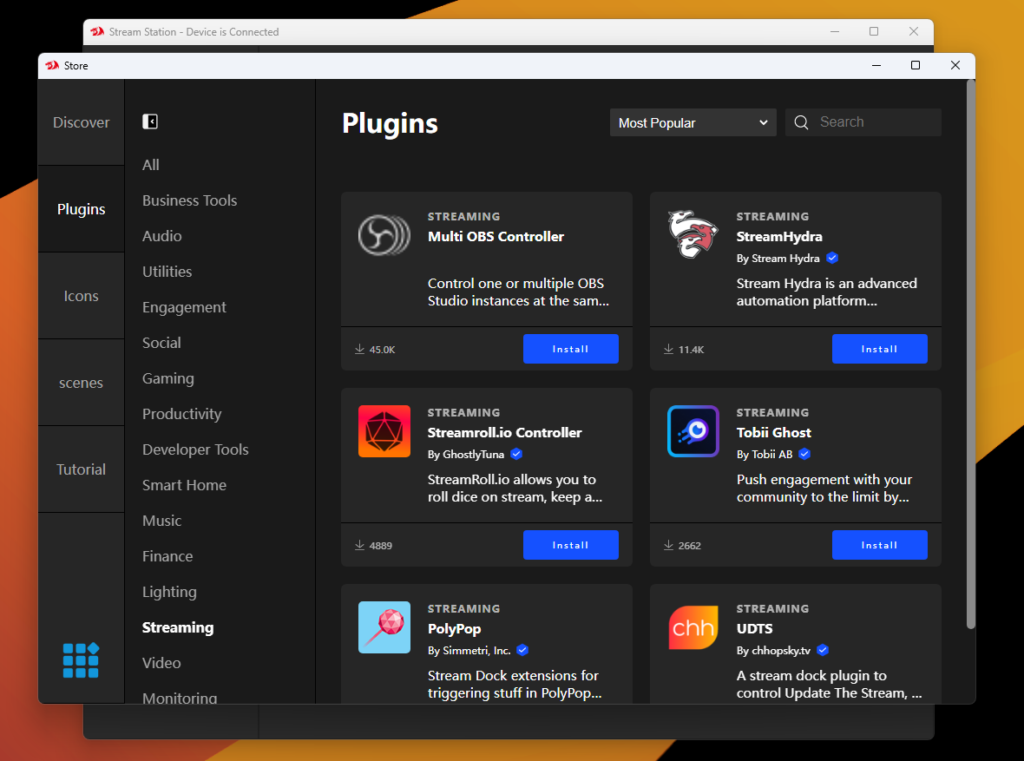Minimize the Store window
The width and height of the screenshot is (1024, 761).
(876, 65)
